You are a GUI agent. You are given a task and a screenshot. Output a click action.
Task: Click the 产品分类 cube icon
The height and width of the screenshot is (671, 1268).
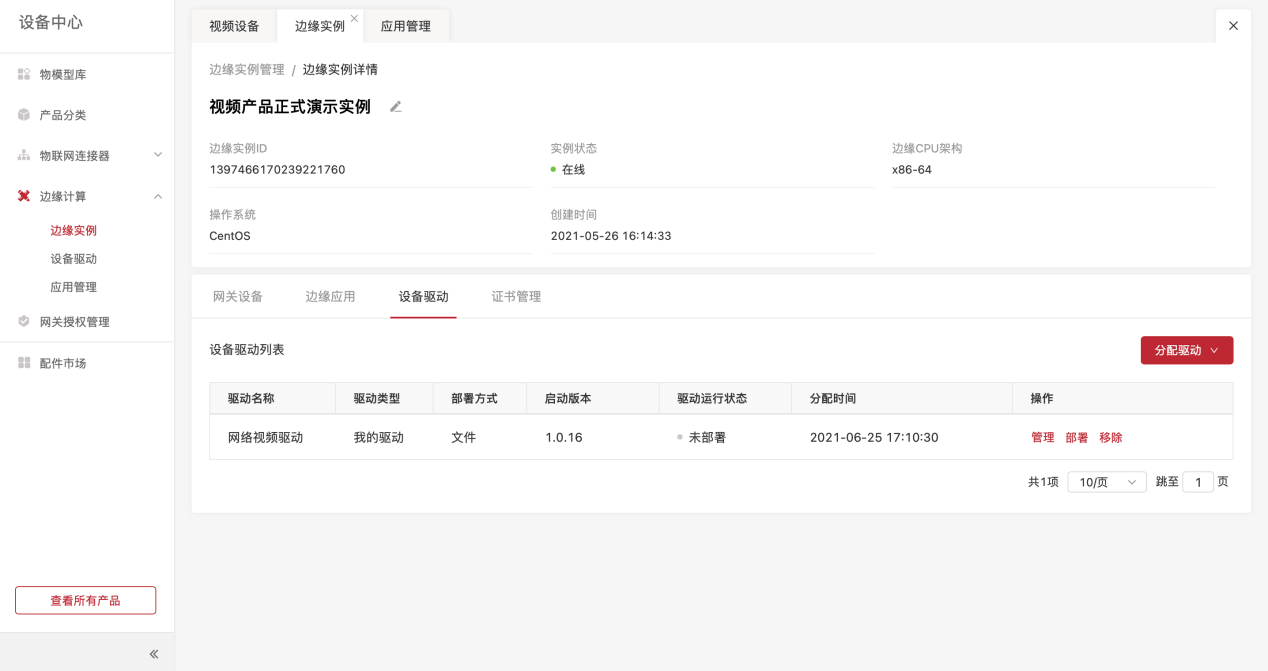24,115
